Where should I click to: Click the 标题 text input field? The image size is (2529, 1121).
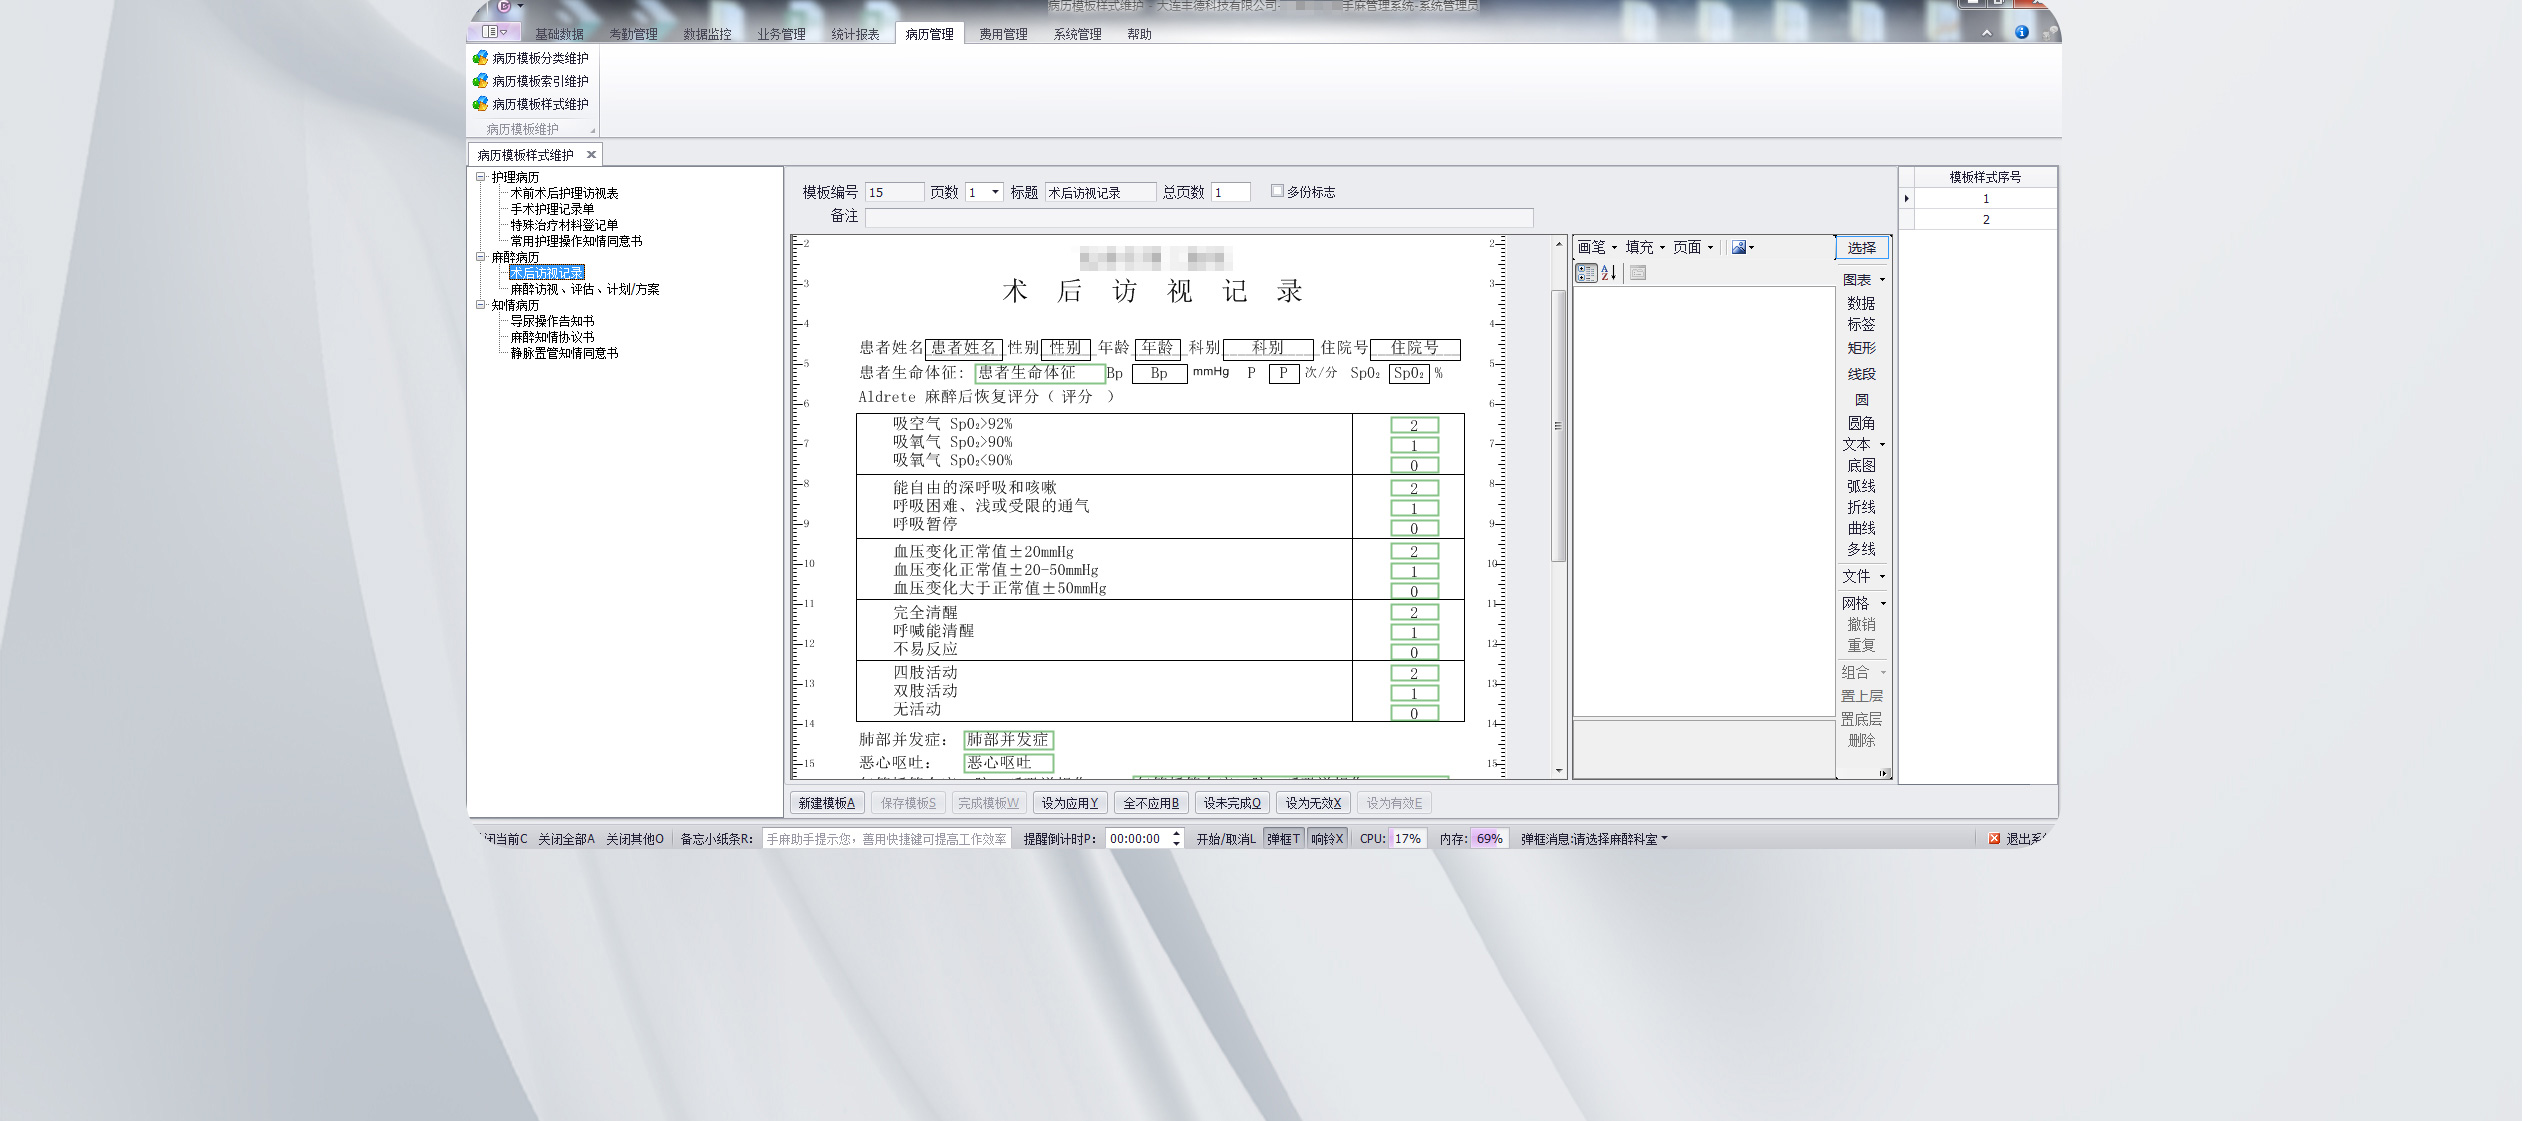tap(1099, 192)
